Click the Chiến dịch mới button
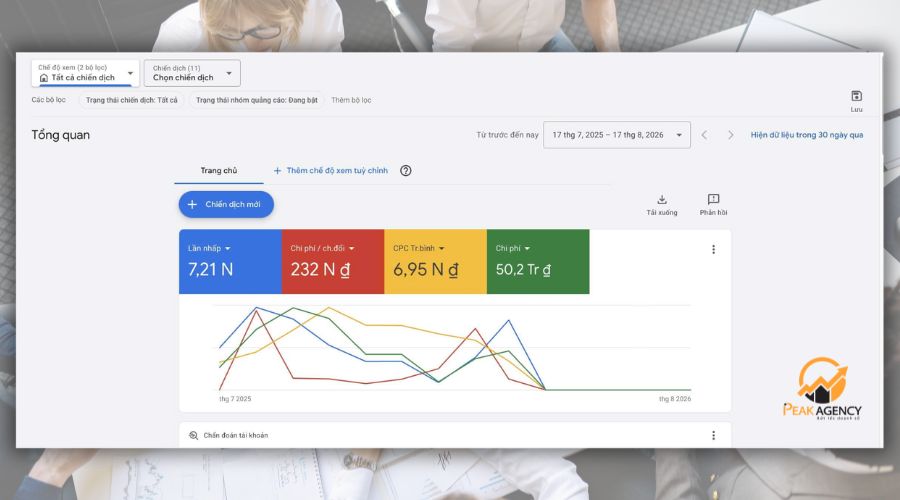The height and width of the screenshot is (500, 900). coord(226,204)
